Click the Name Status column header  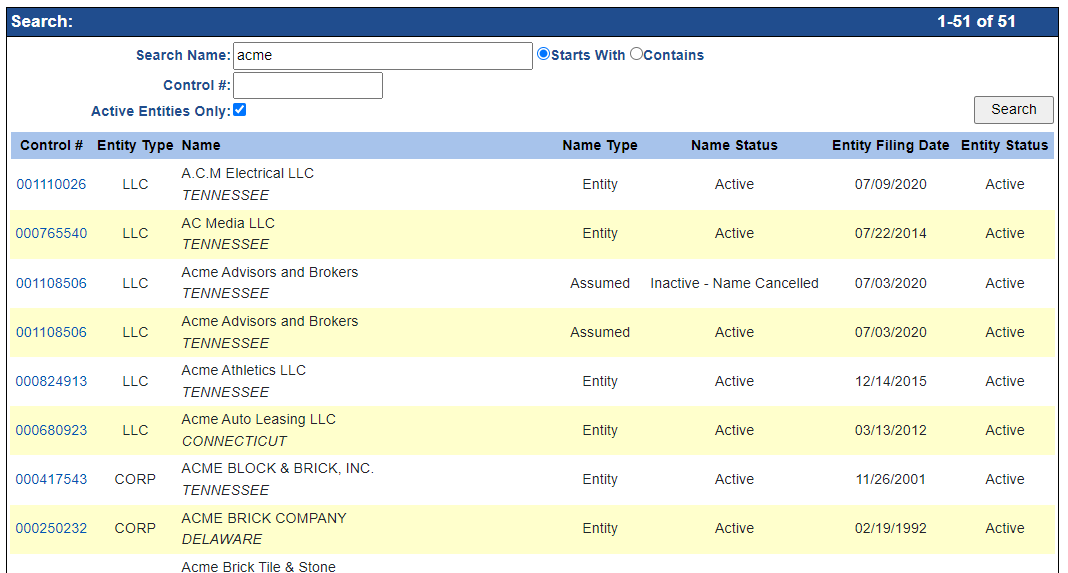(734, 146)
